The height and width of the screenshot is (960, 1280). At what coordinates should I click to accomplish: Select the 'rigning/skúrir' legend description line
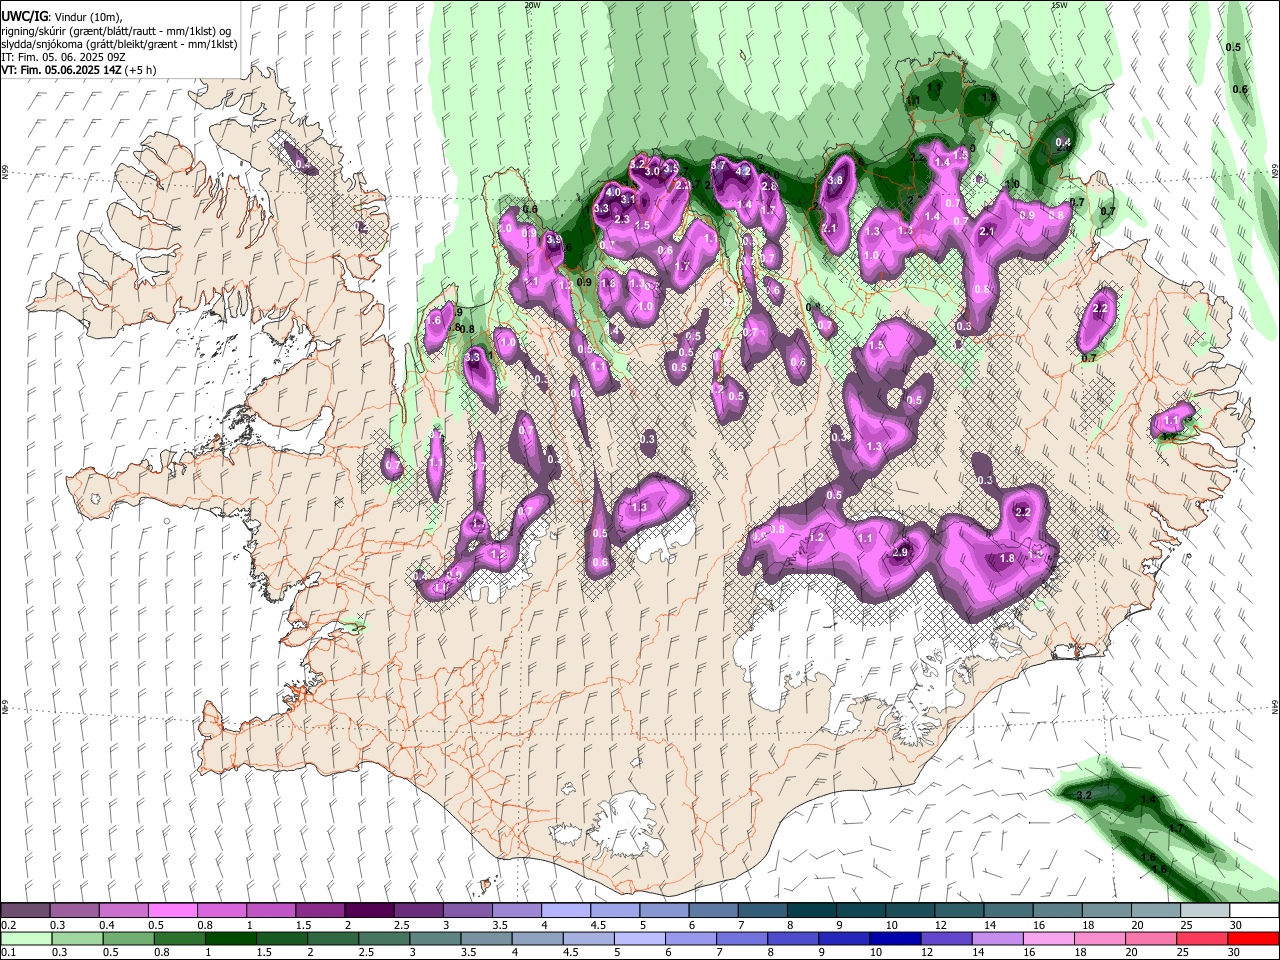click(x=116, y=31)
